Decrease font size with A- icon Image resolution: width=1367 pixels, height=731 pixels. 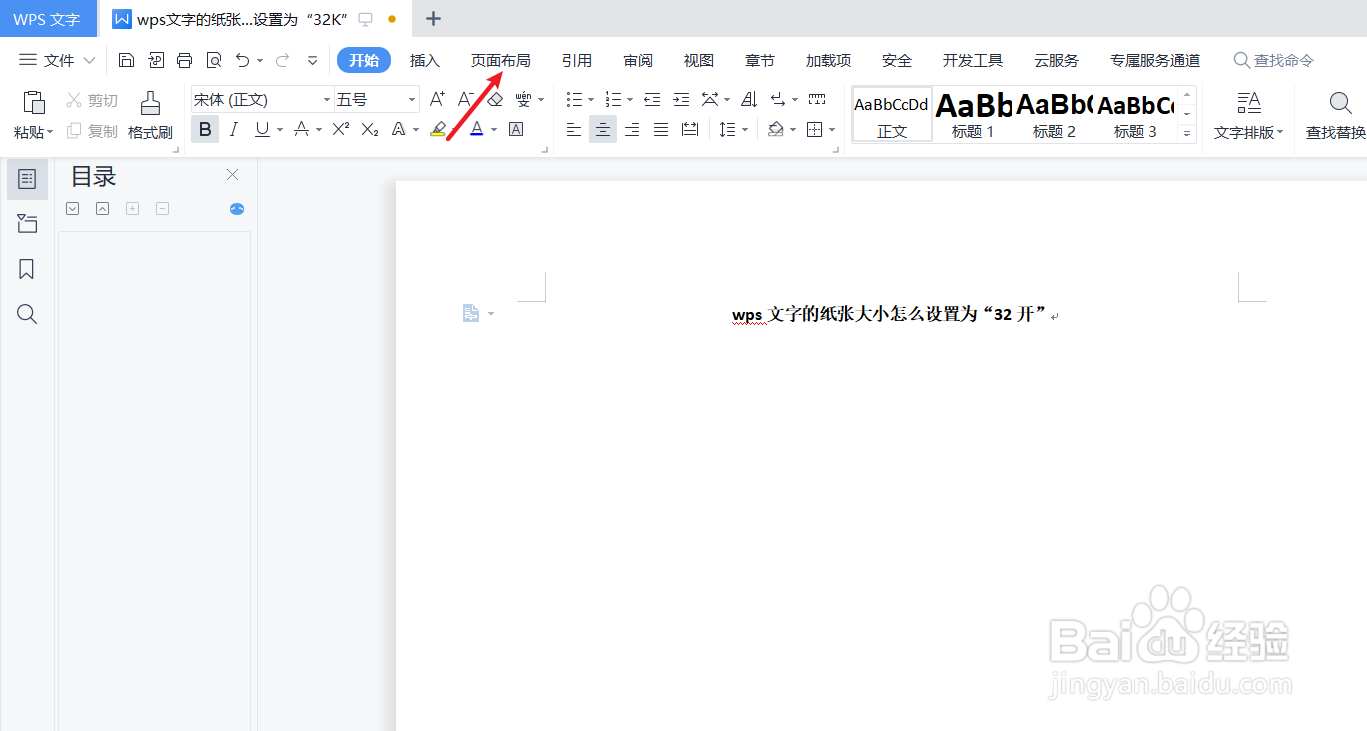point(466,99)
